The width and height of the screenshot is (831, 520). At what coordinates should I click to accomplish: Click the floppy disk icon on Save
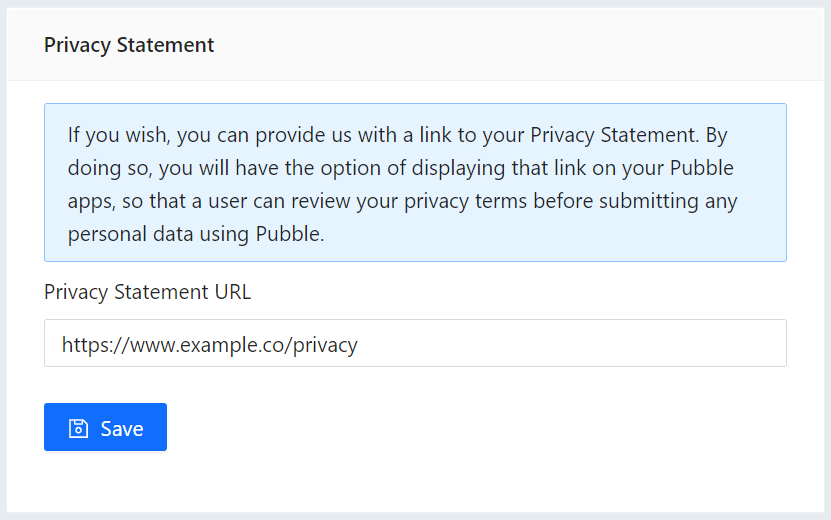tap(78, 428)
